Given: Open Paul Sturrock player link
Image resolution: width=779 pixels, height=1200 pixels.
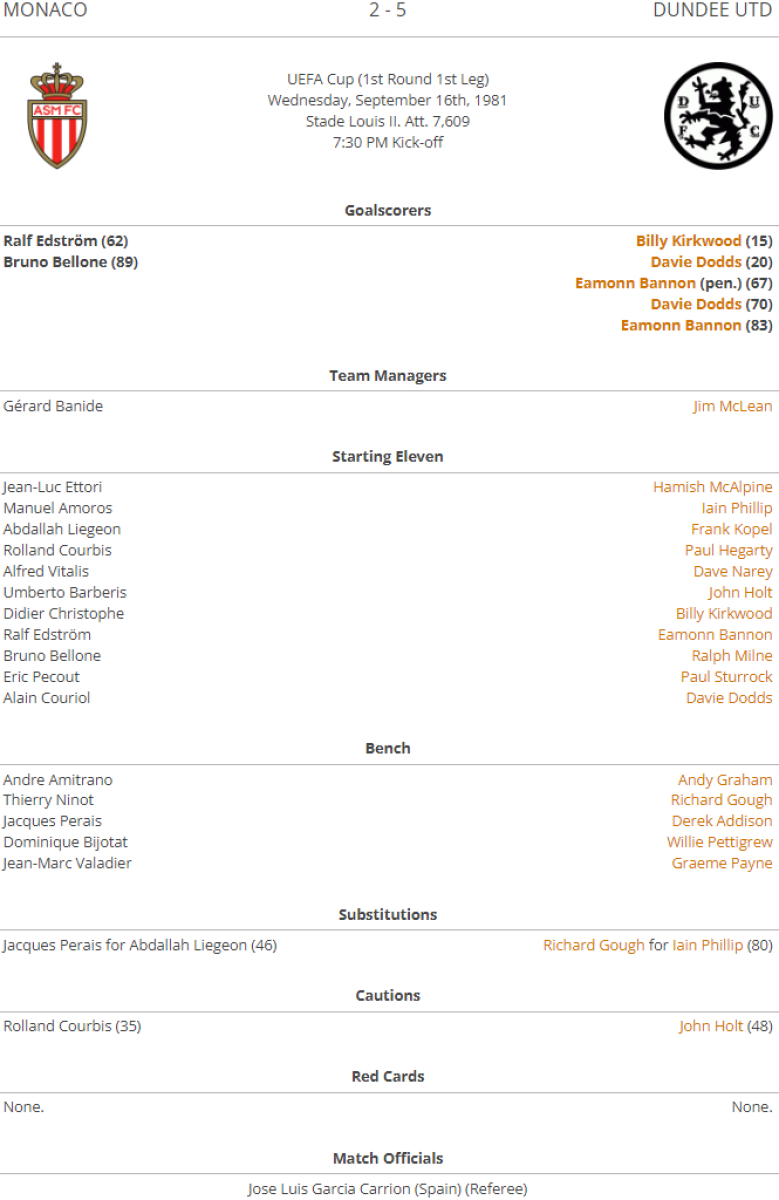Looking at the screenshot, I should point(726,676).
